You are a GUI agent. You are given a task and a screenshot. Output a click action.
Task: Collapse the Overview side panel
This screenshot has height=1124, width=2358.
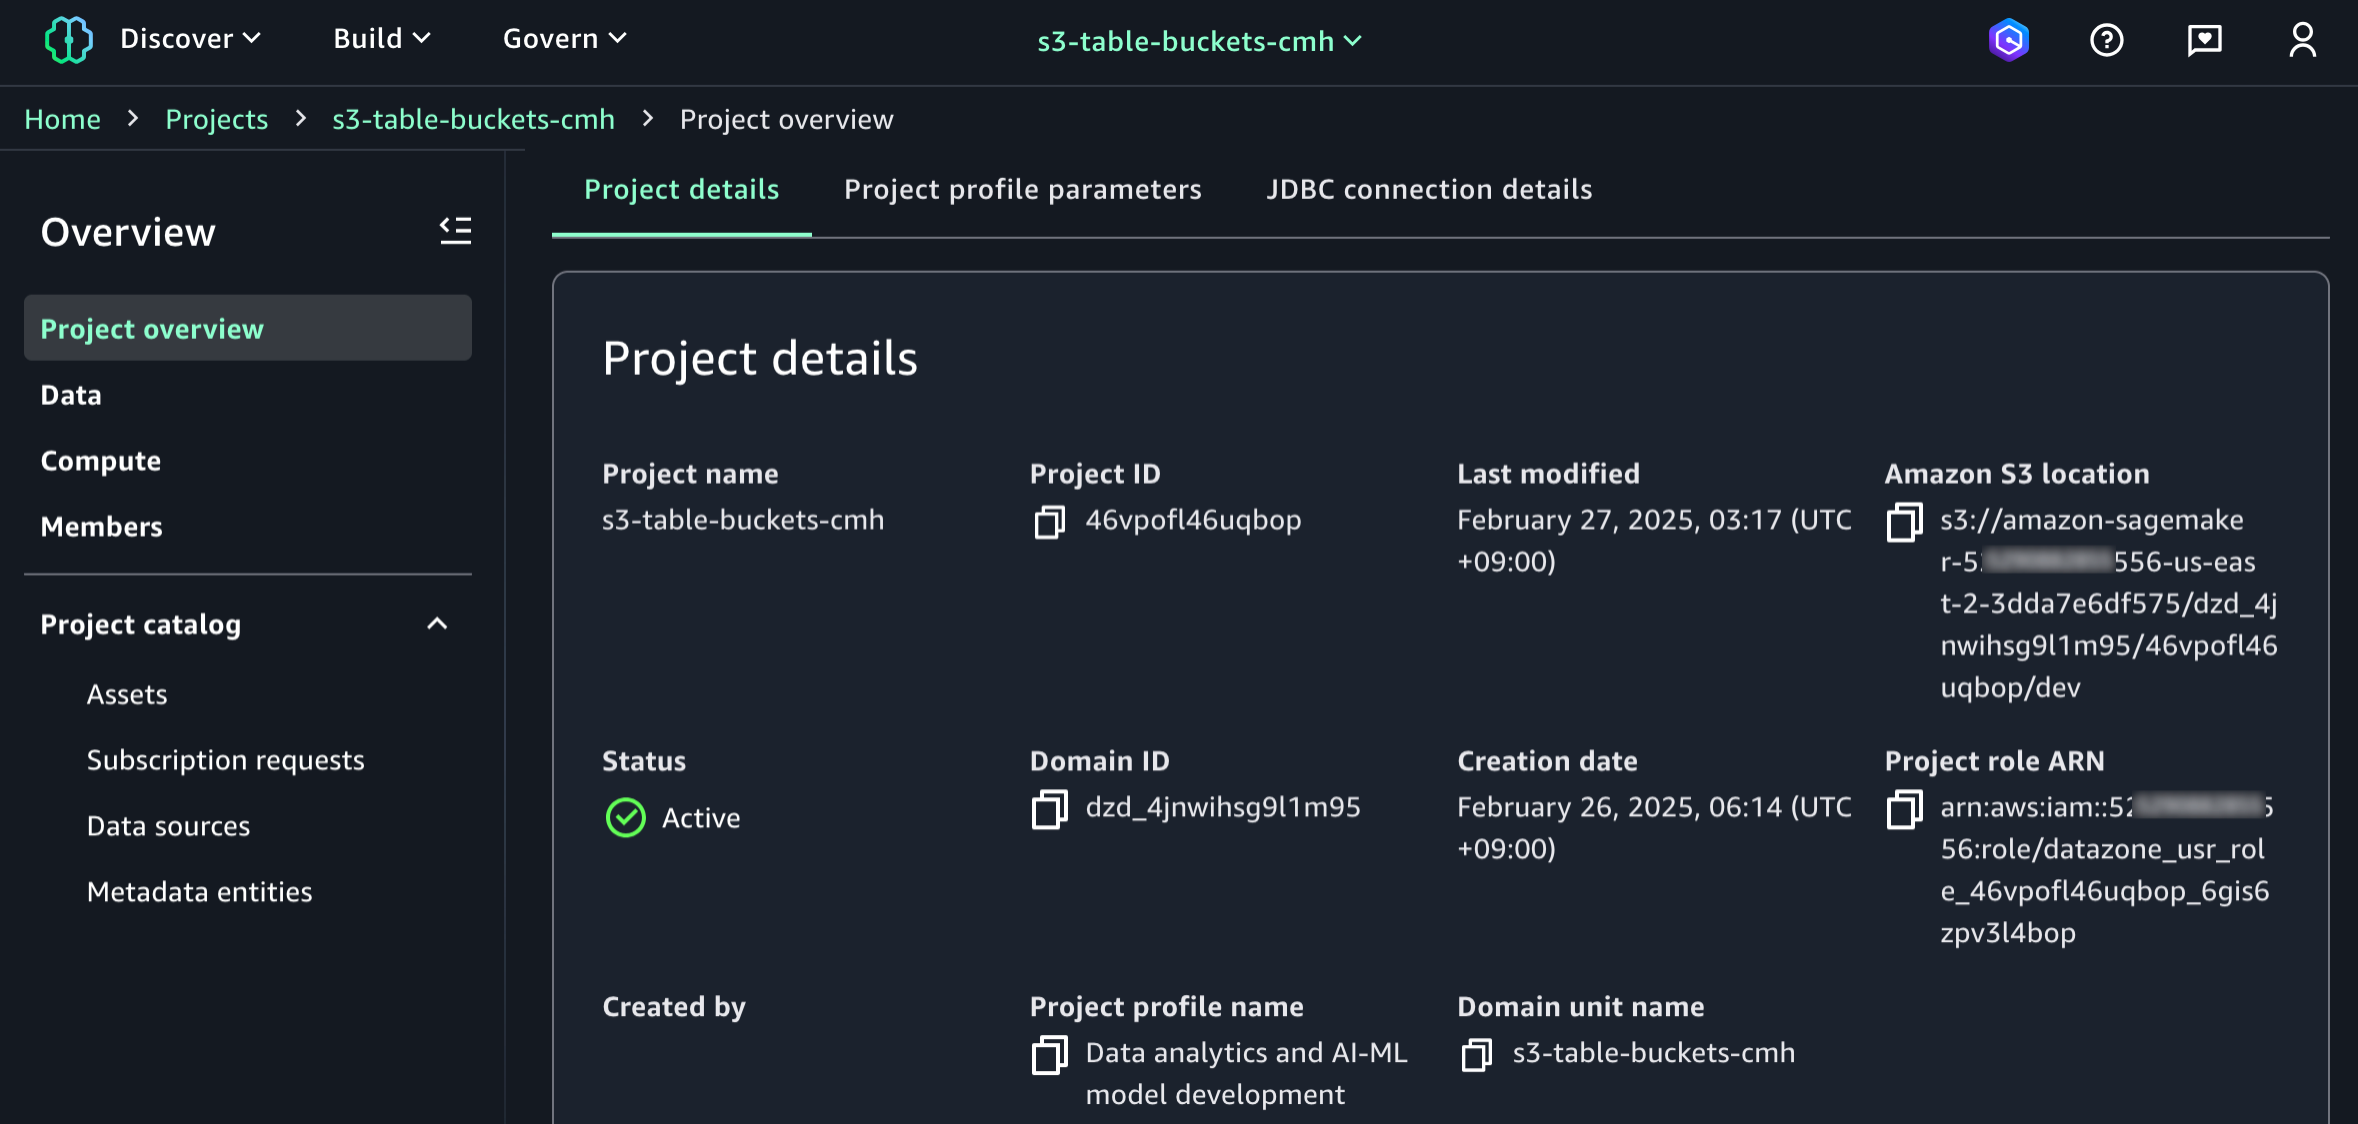point(455,231)
